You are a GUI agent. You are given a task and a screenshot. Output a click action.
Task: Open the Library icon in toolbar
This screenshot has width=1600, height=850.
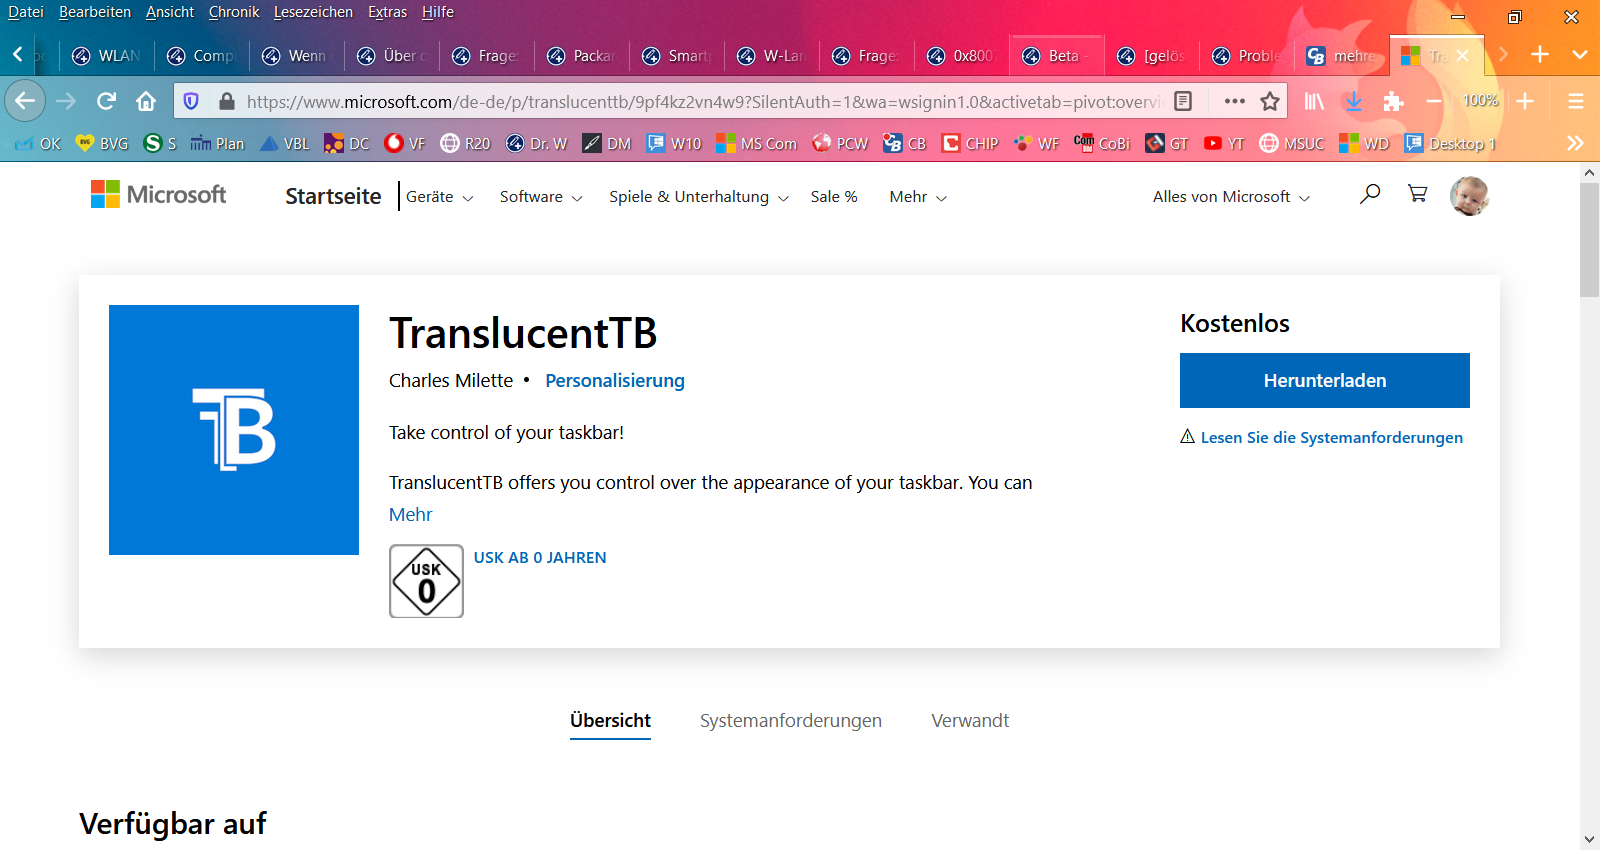point(1314,101)
